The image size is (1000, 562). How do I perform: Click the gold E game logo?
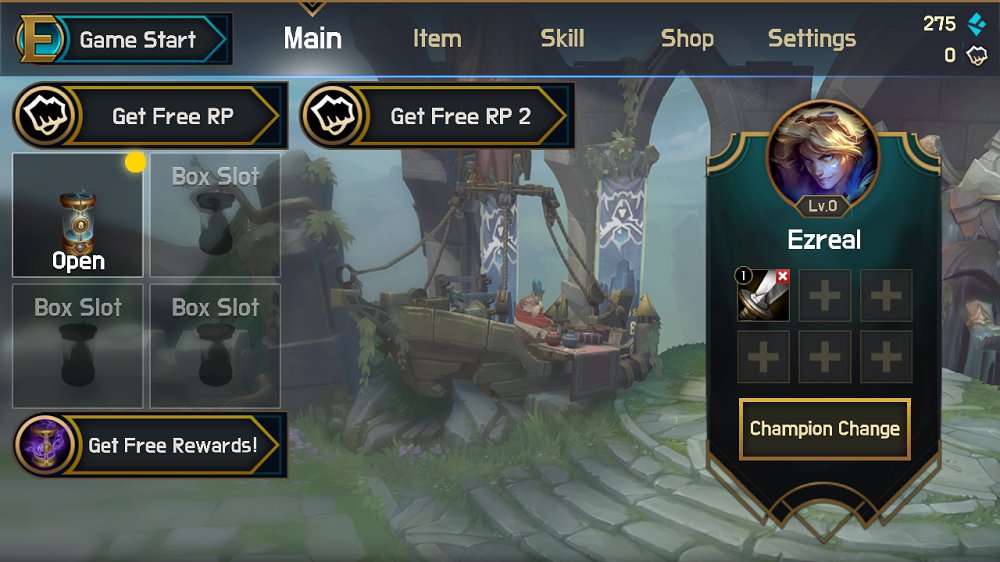40,39
